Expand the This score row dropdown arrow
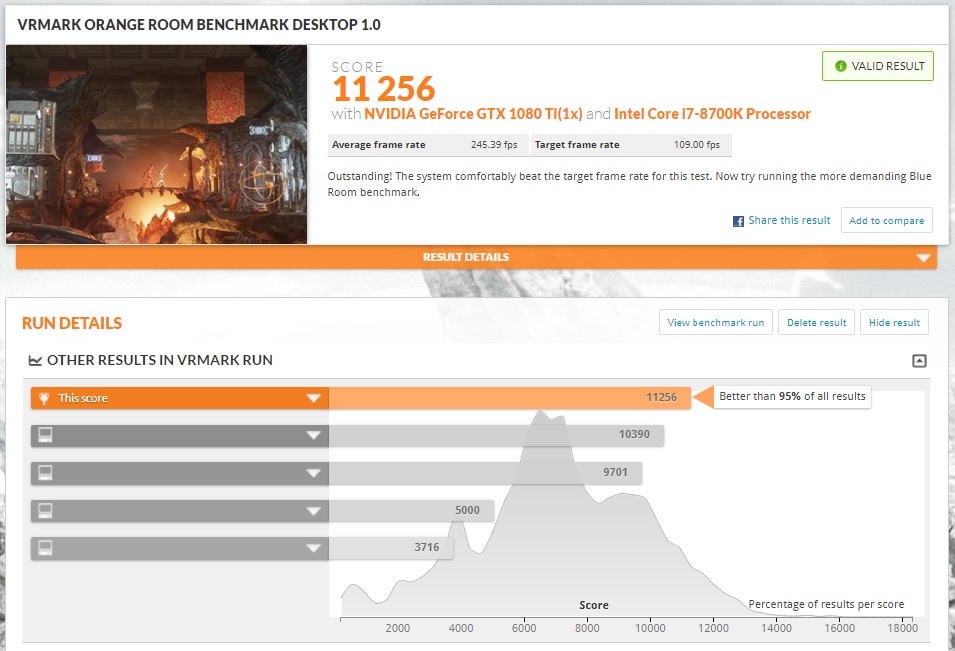The image size is (955, 651). pos(314,398)
